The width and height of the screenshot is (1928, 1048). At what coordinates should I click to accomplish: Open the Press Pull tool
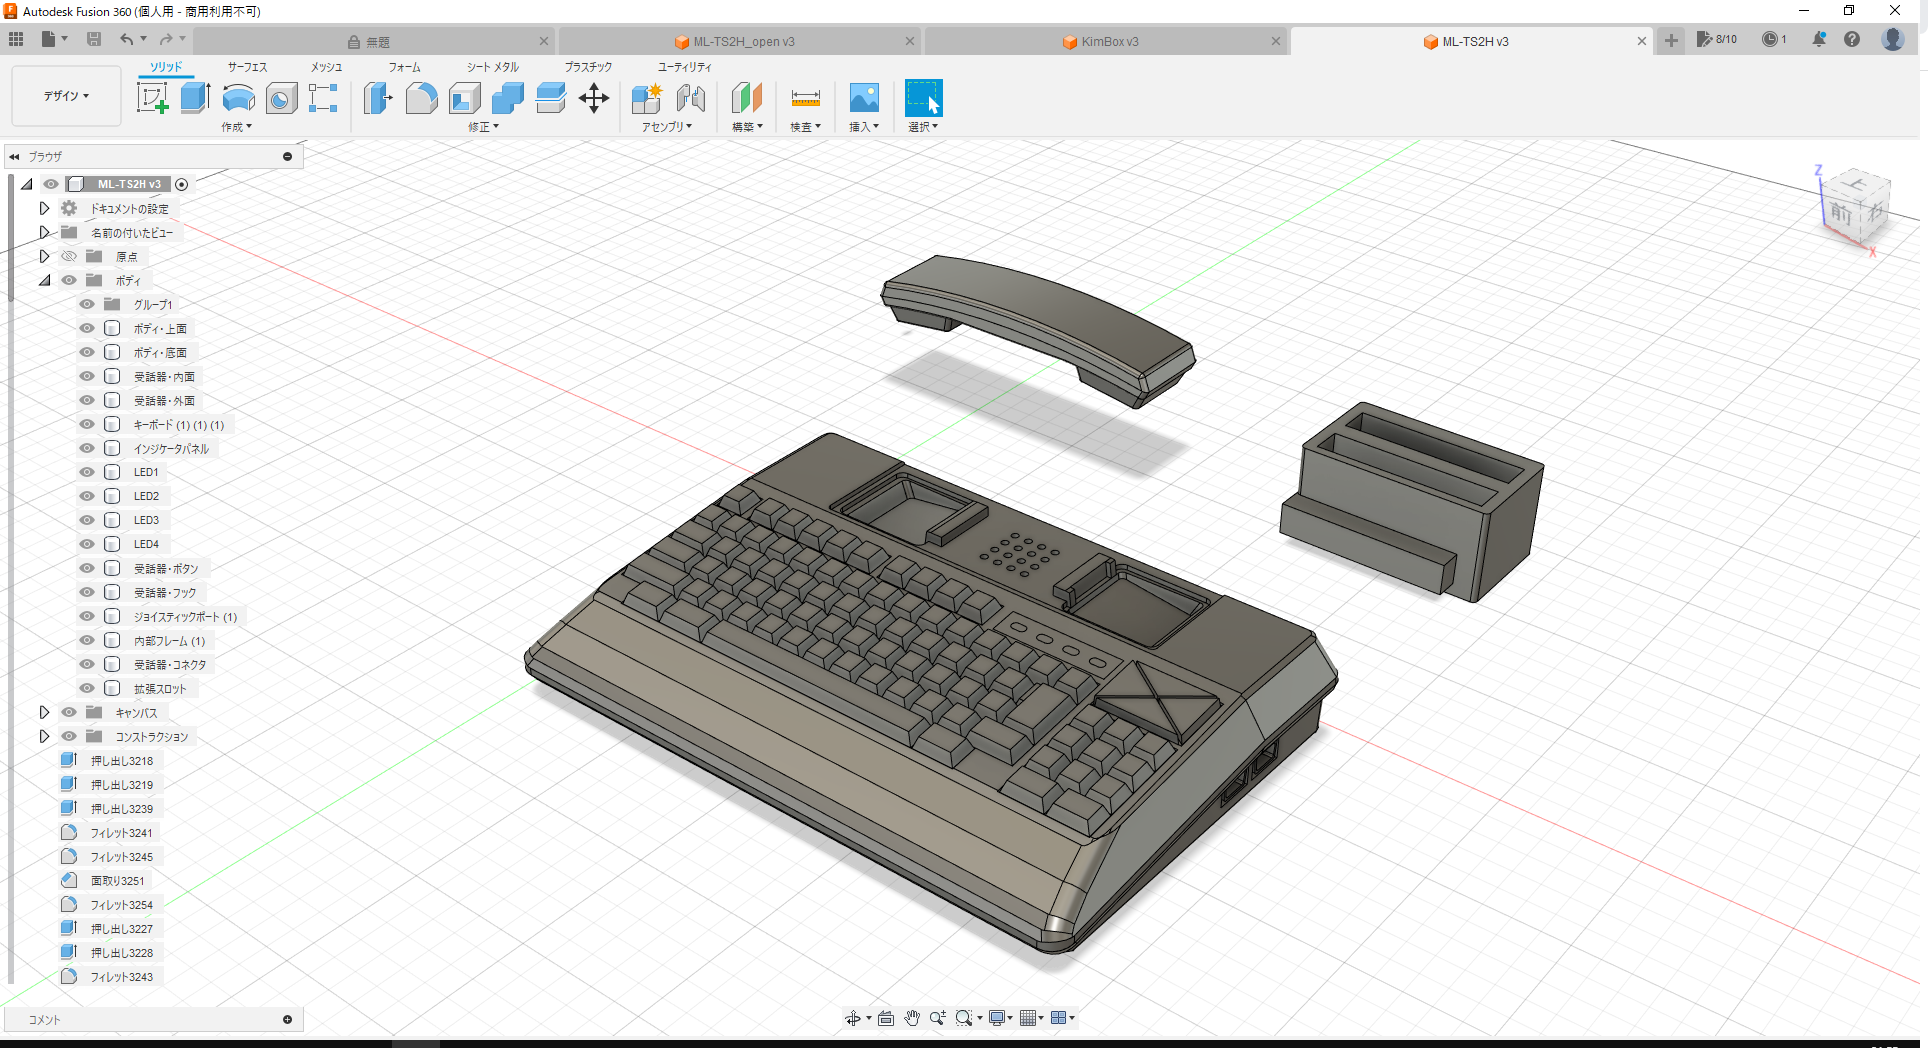pos(377,97)
